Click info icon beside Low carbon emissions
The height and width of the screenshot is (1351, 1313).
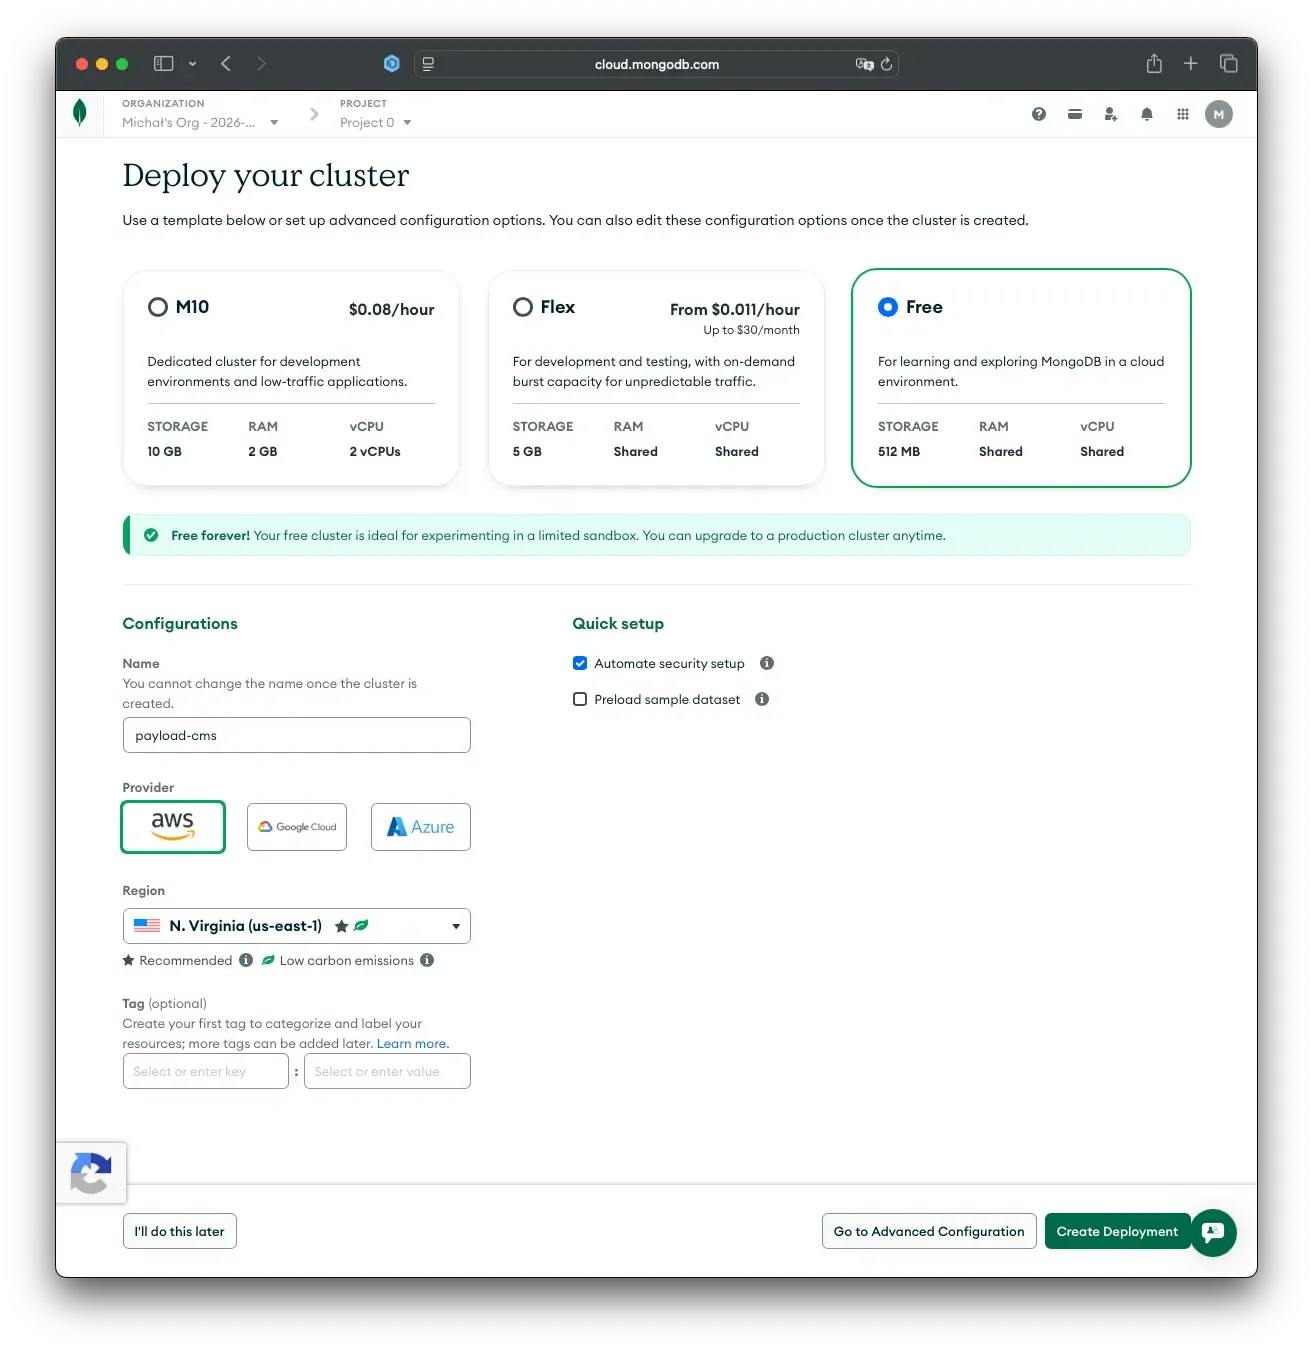click(x=427, y=960)
